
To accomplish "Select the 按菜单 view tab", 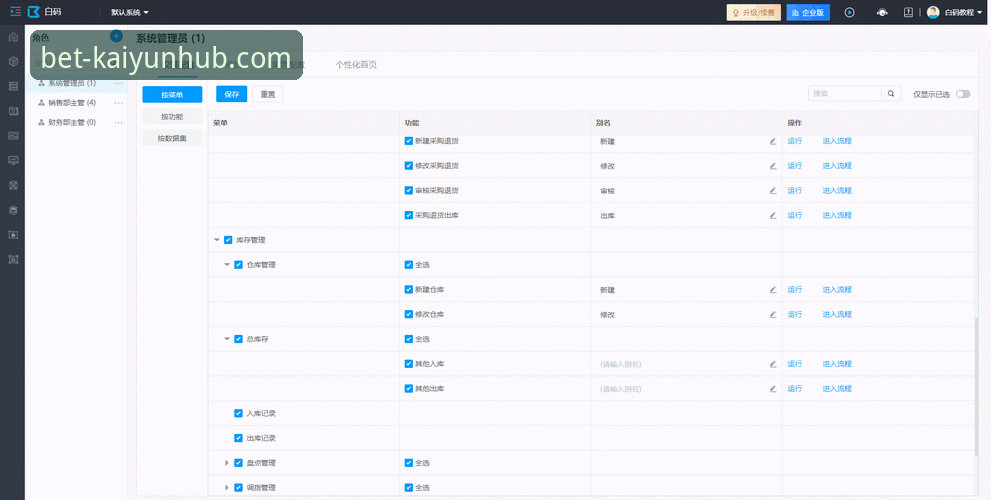I will (x=172, y=95).
